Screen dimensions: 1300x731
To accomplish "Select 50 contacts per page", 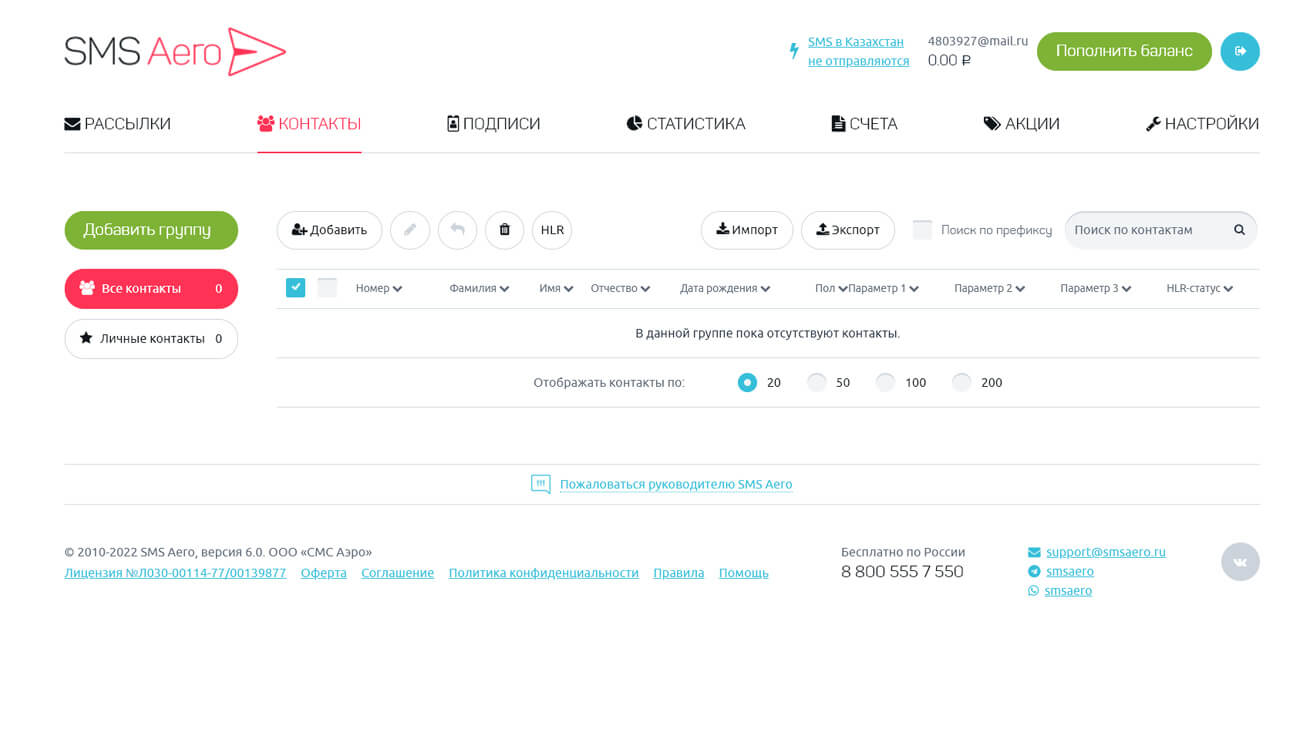I will [x=817, y=382].
